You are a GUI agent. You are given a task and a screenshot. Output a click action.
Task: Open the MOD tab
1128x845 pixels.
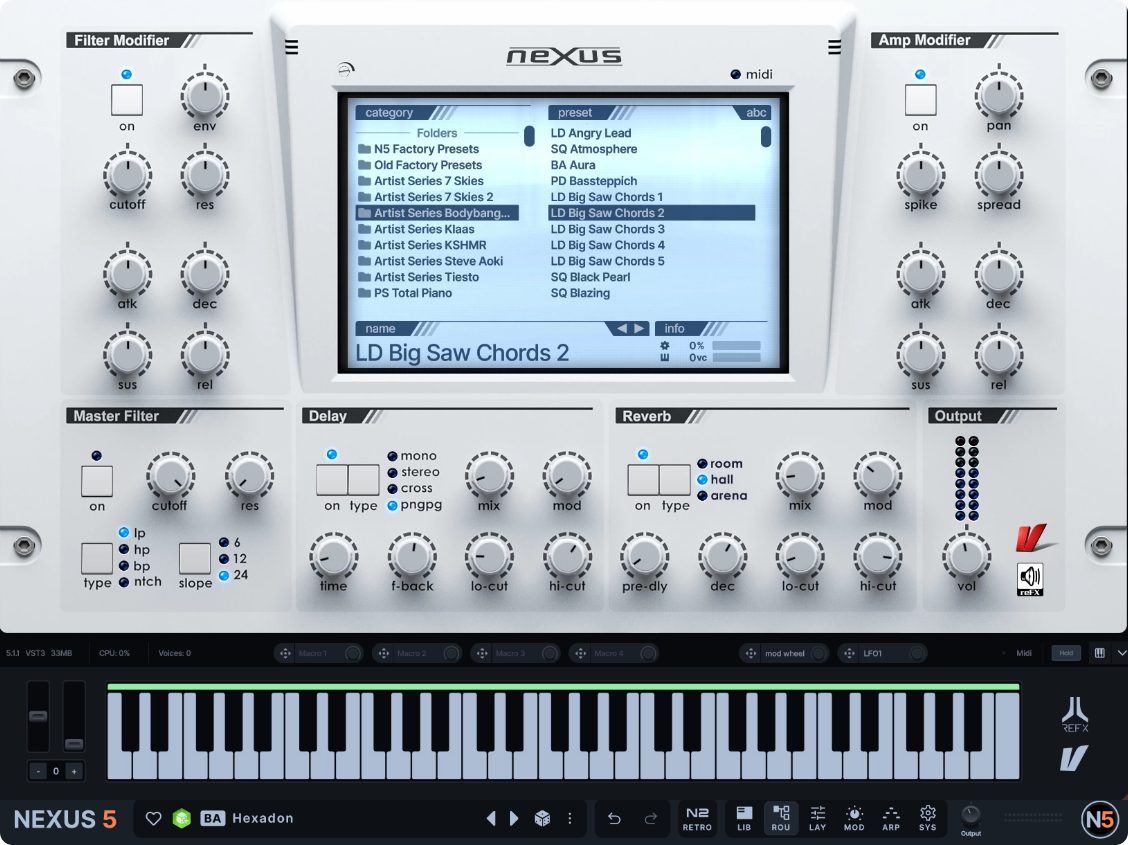[854, 818]
